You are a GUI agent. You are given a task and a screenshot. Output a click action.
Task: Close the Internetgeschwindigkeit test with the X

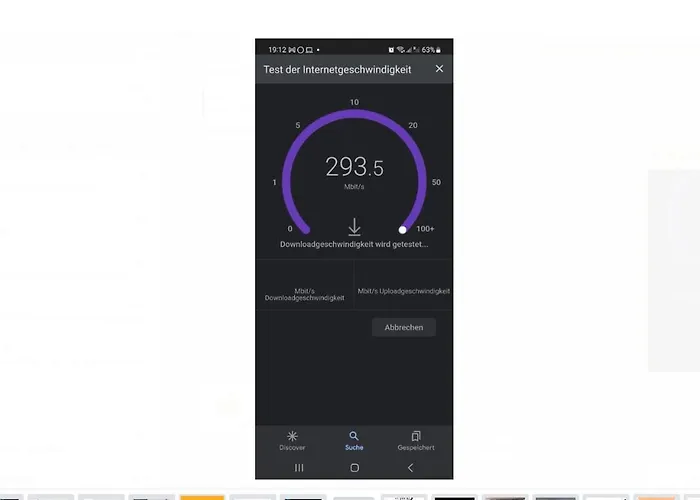(439, 69)
